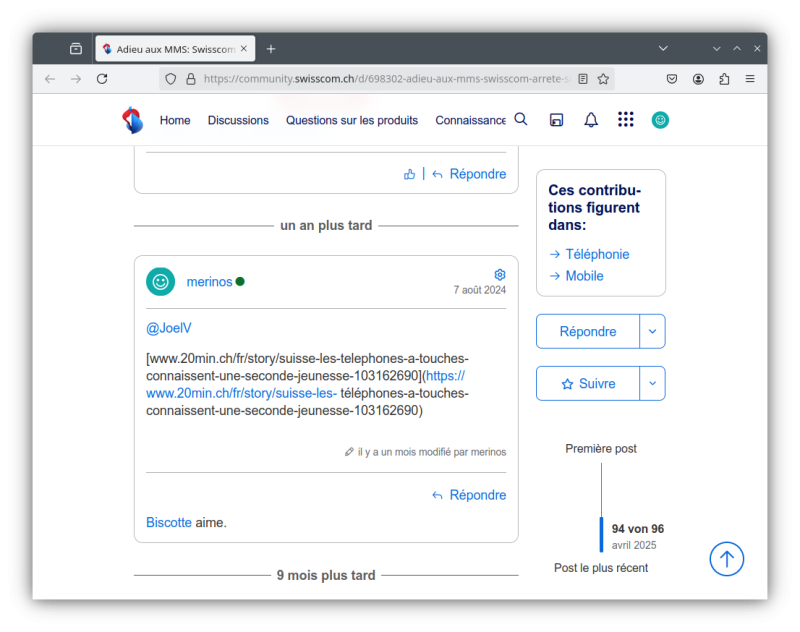Click the sidebar Répondre button
The height and width of the screenshot is (632, 800).
pos(588,332)
